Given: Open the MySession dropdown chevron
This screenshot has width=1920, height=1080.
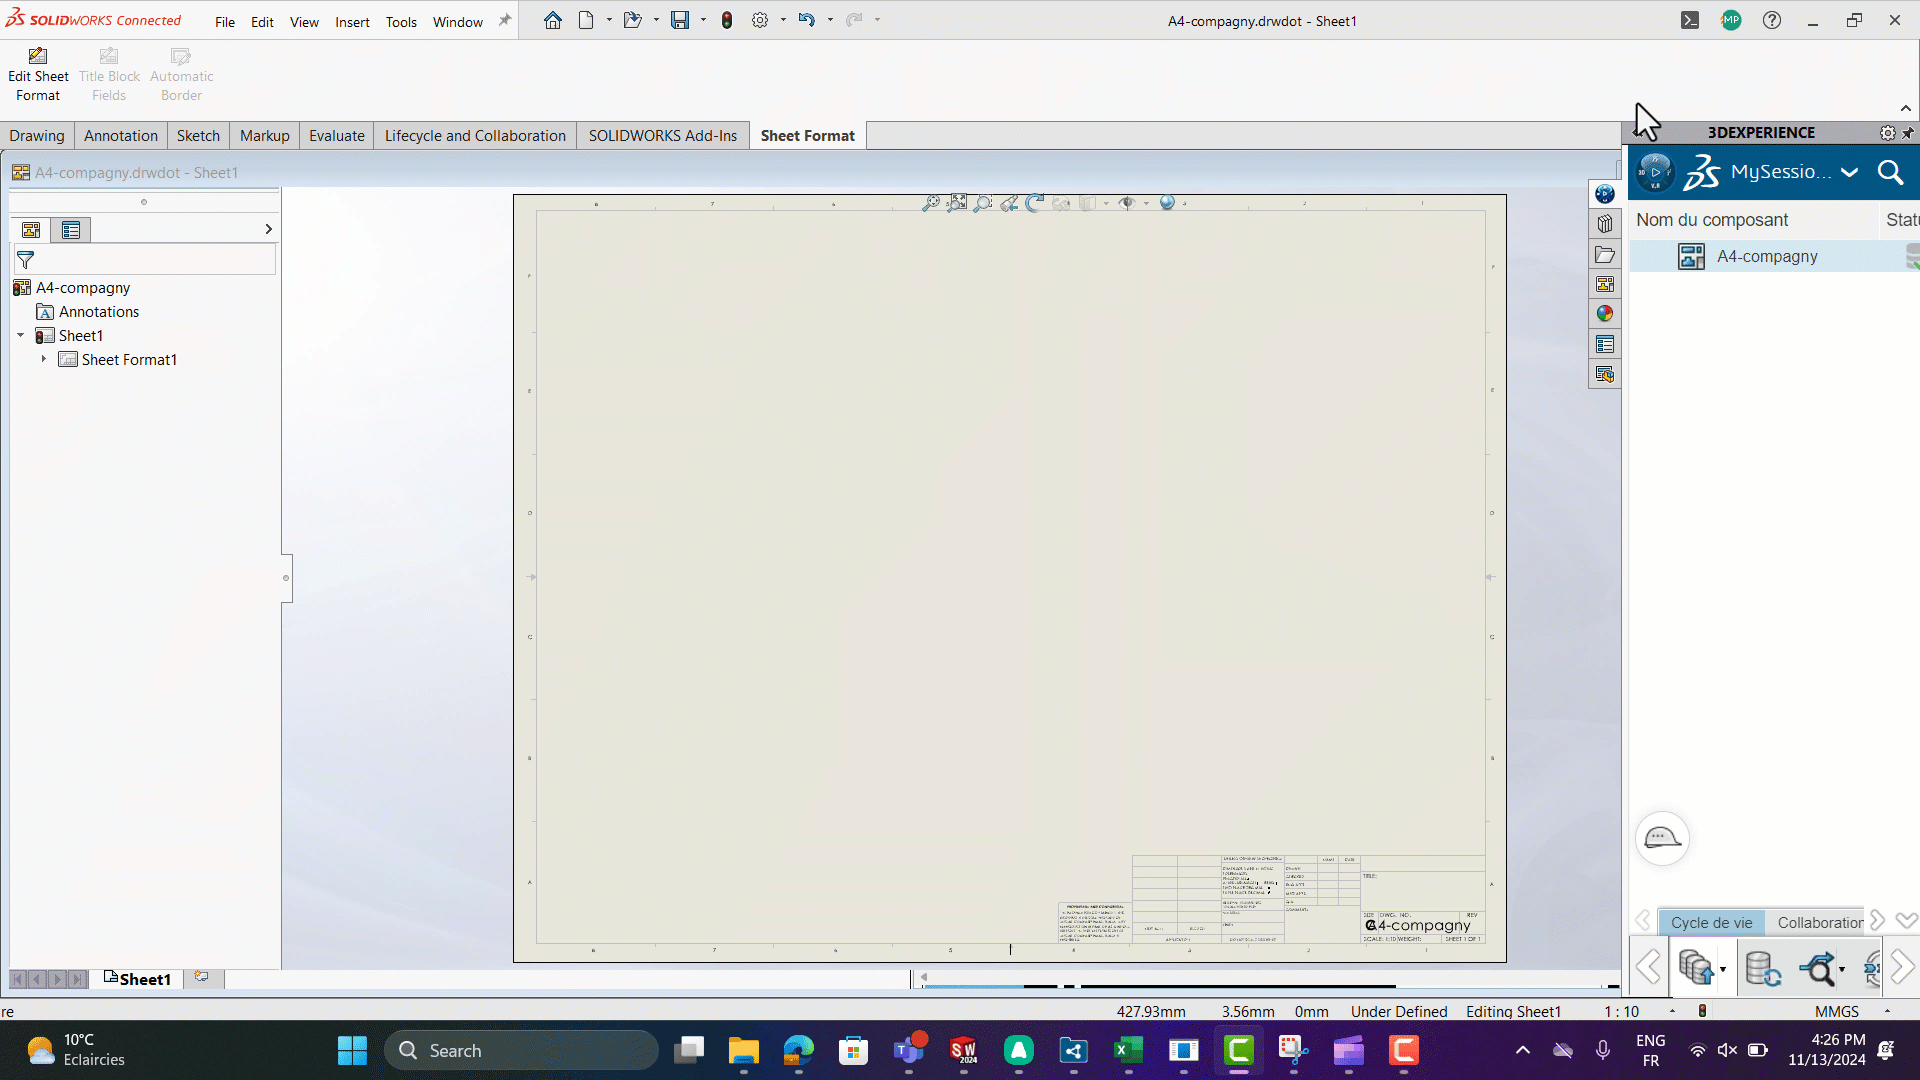Looking at the screenshot, I should [1850, 172].
